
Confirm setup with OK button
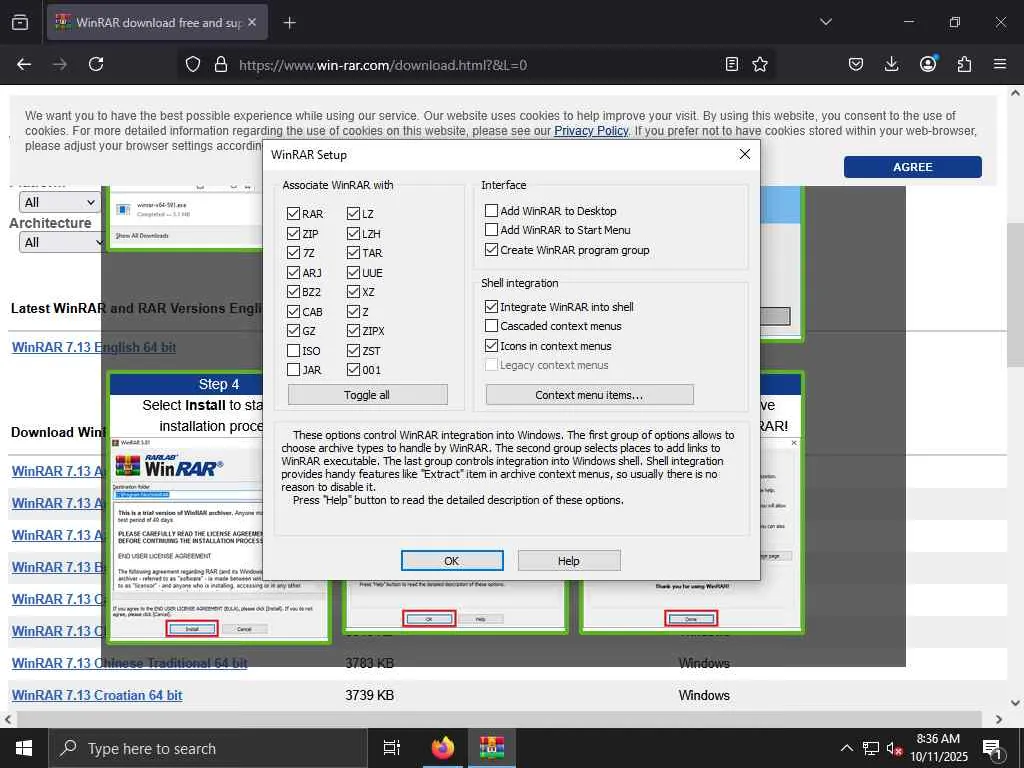452,560
